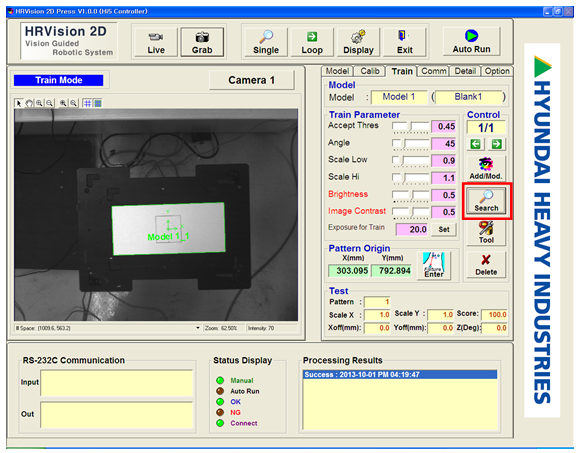The width and height of the screenshot is (580, 453).
Task: Open the Detail tab
Action: coord(465,71)
